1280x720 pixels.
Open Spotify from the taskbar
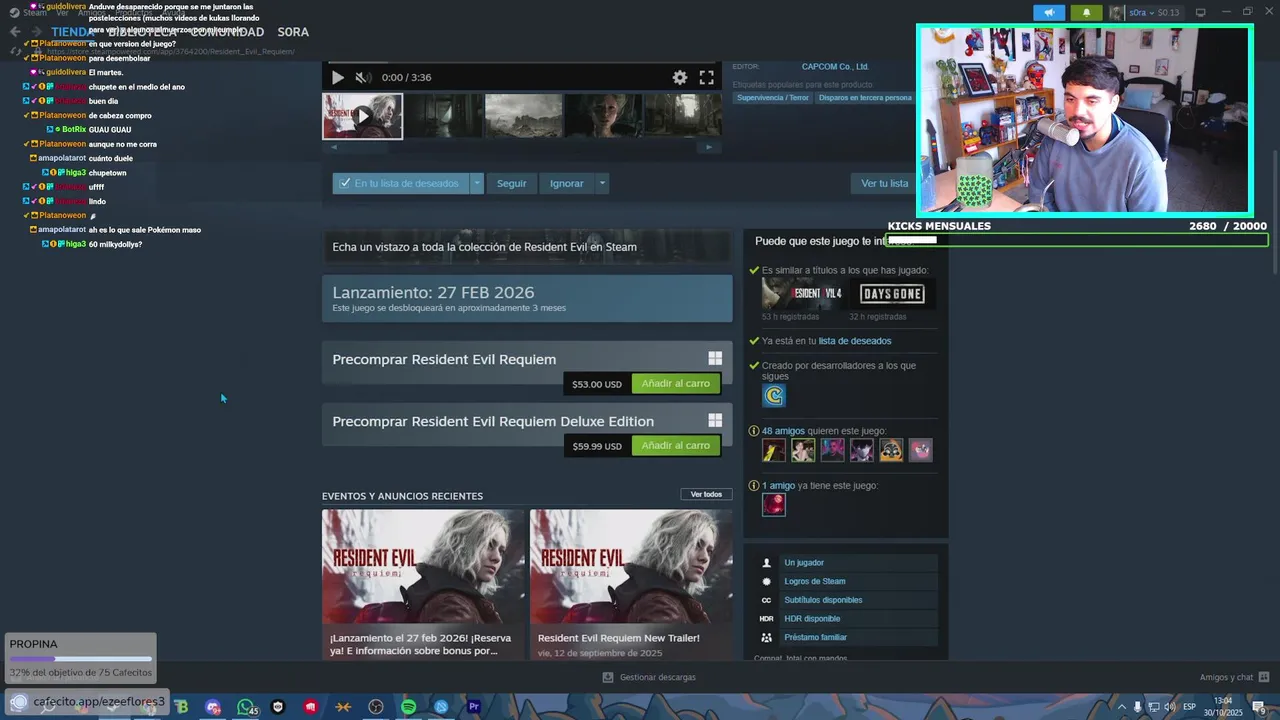(408, 707)
